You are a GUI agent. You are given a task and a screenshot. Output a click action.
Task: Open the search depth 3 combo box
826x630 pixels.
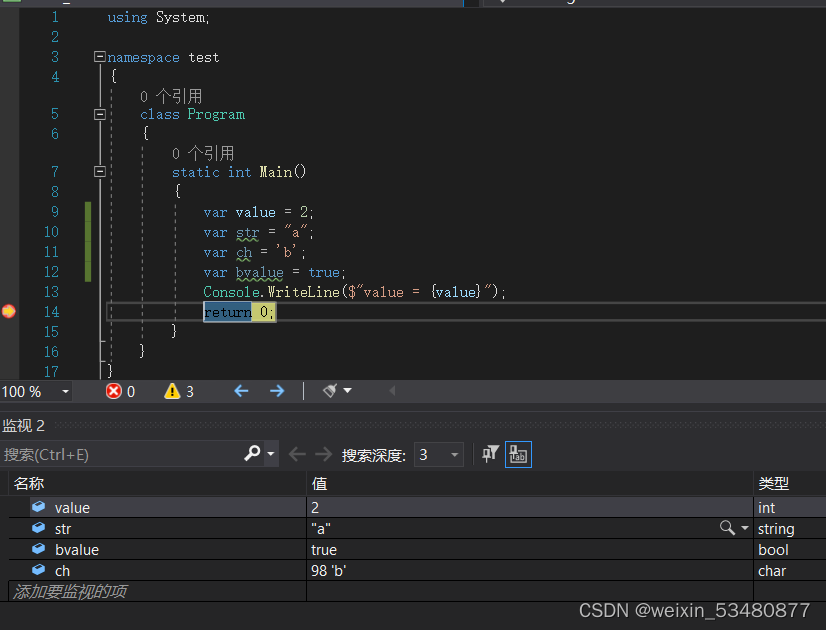(x=439, y=454)
